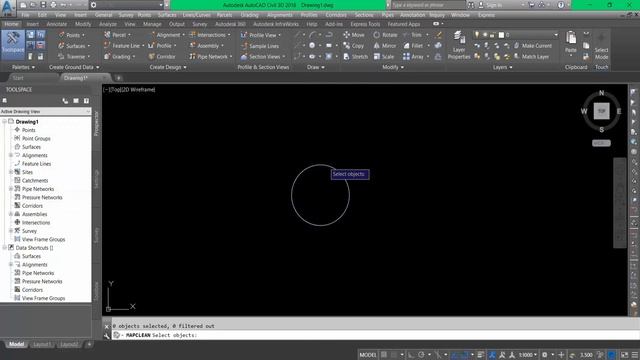640x360 pixels.
Task: Click the Help question mark icon
Action: click(561, 5)
